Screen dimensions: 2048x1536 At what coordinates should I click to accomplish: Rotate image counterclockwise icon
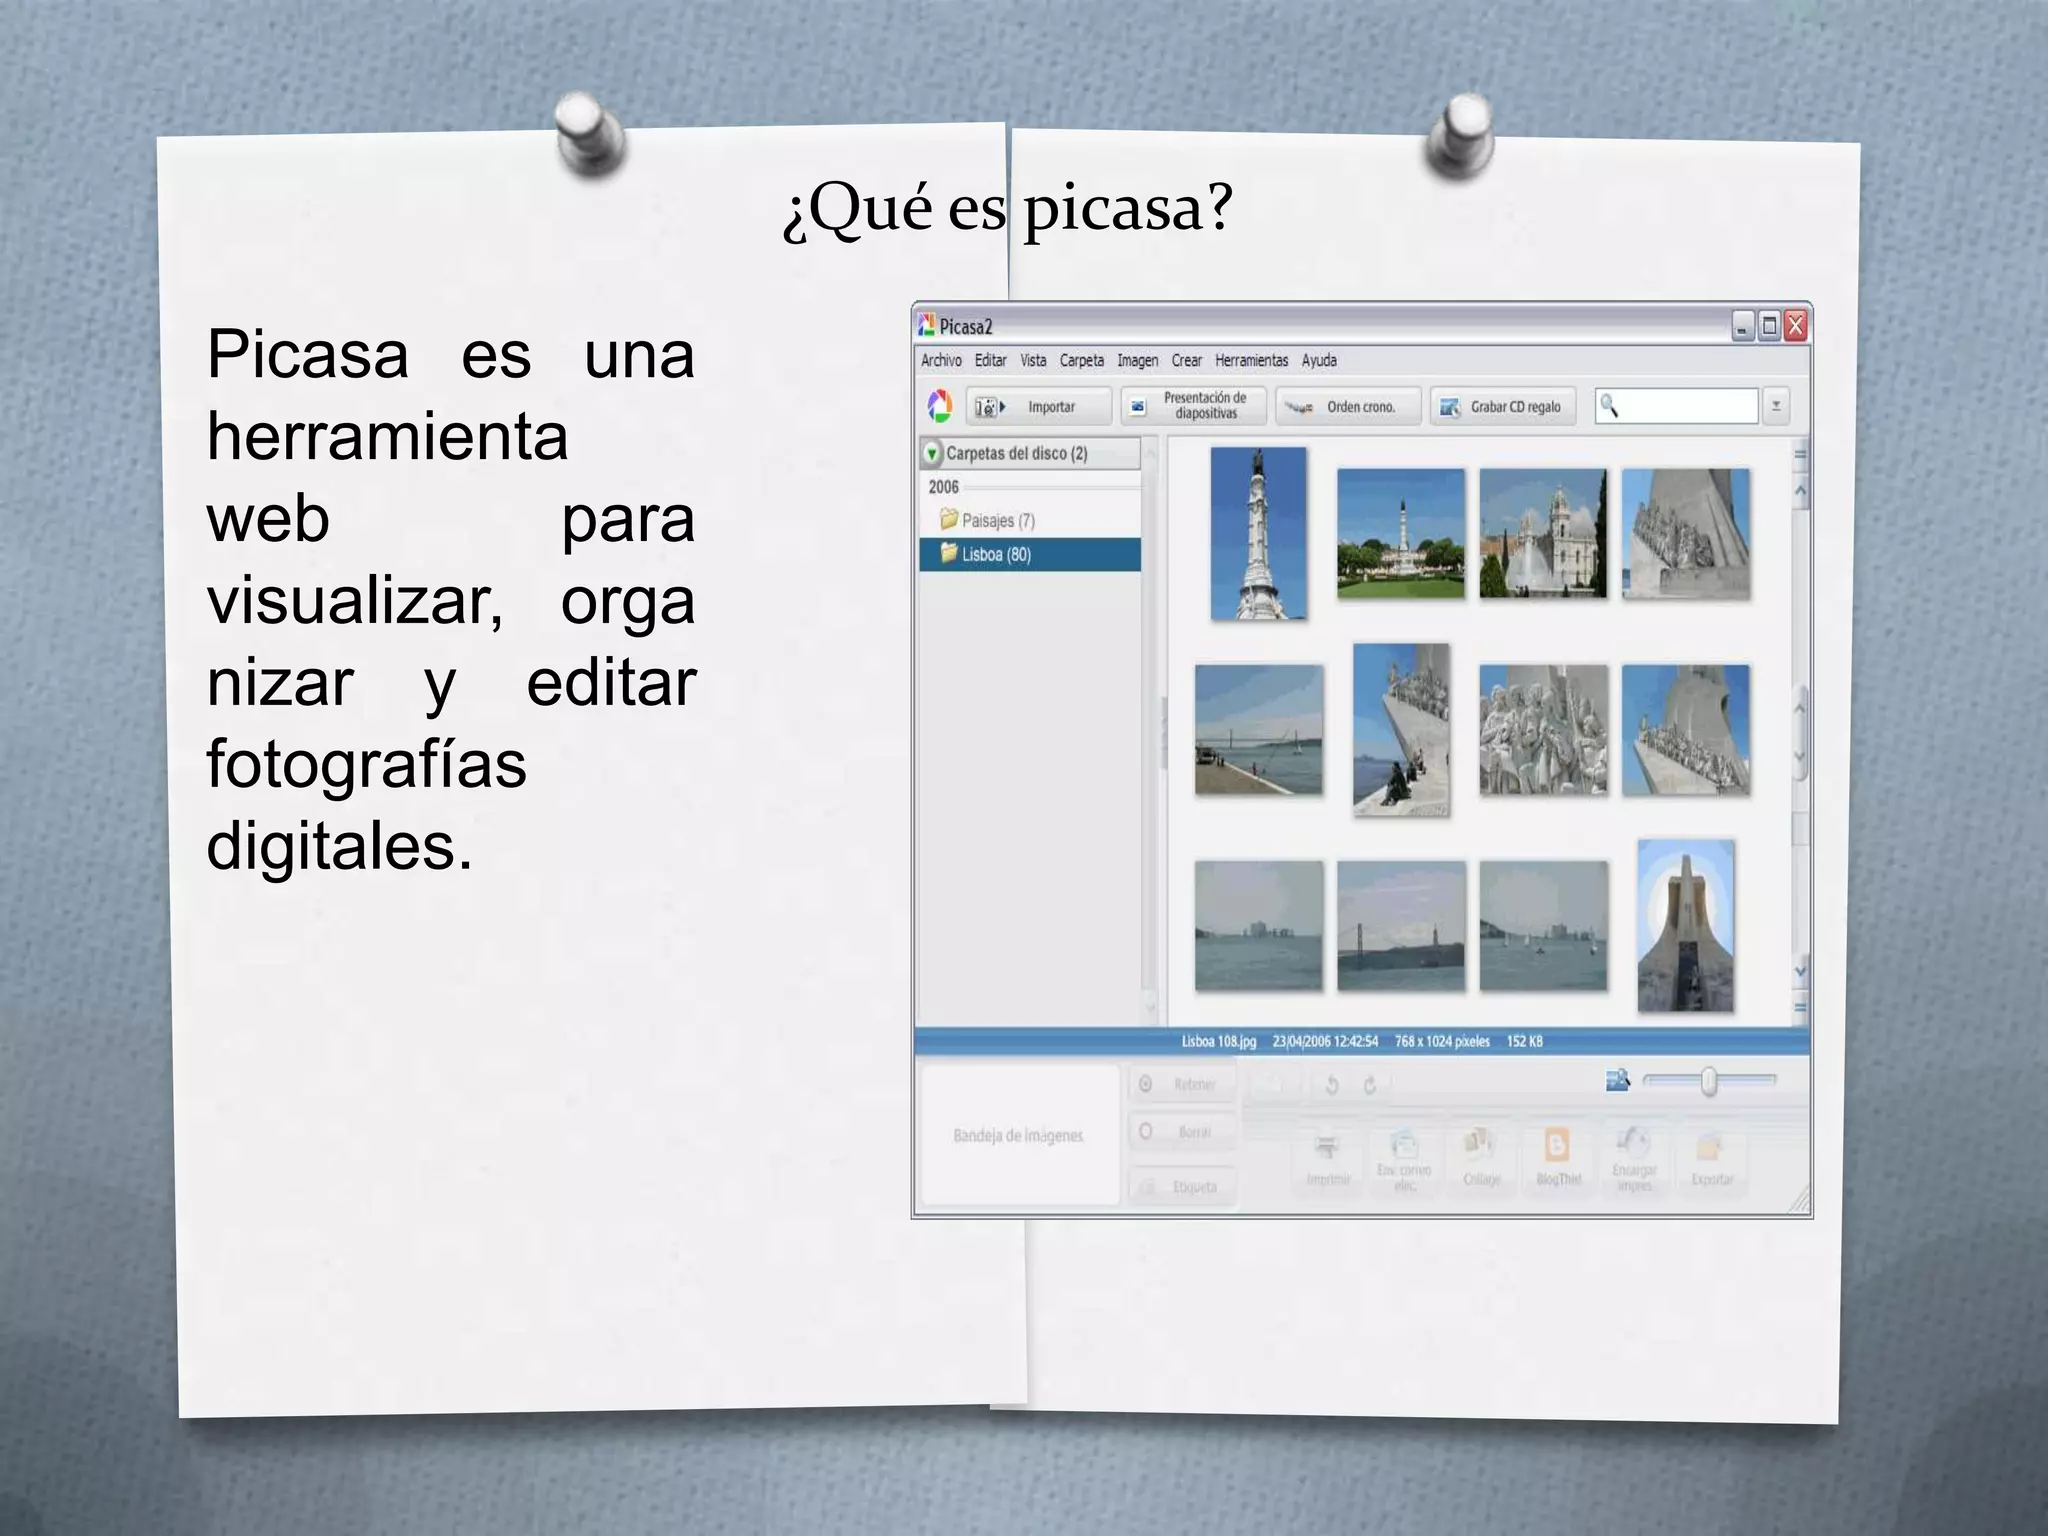coord(1332,1085)
